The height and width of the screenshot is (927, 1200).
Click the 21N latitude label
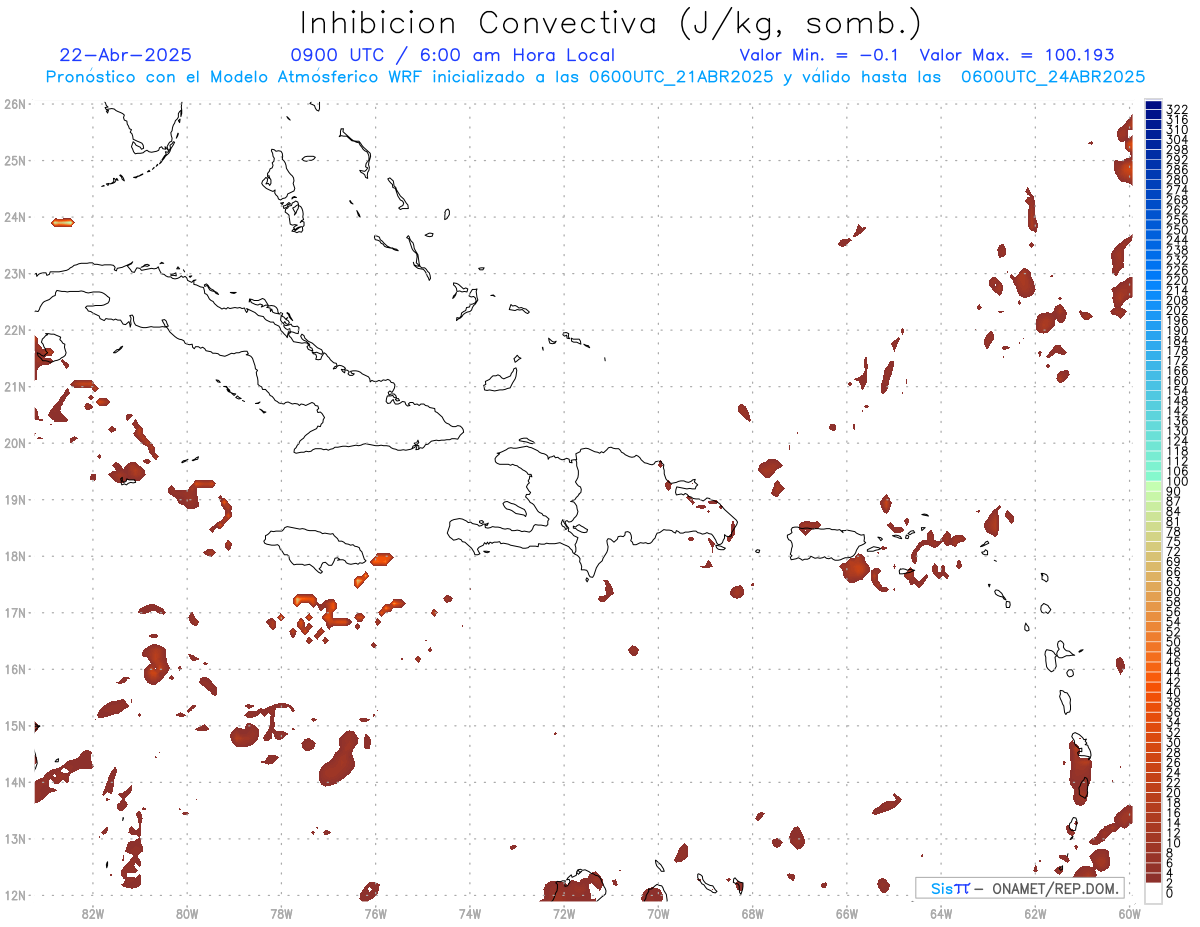coord(14,386)
